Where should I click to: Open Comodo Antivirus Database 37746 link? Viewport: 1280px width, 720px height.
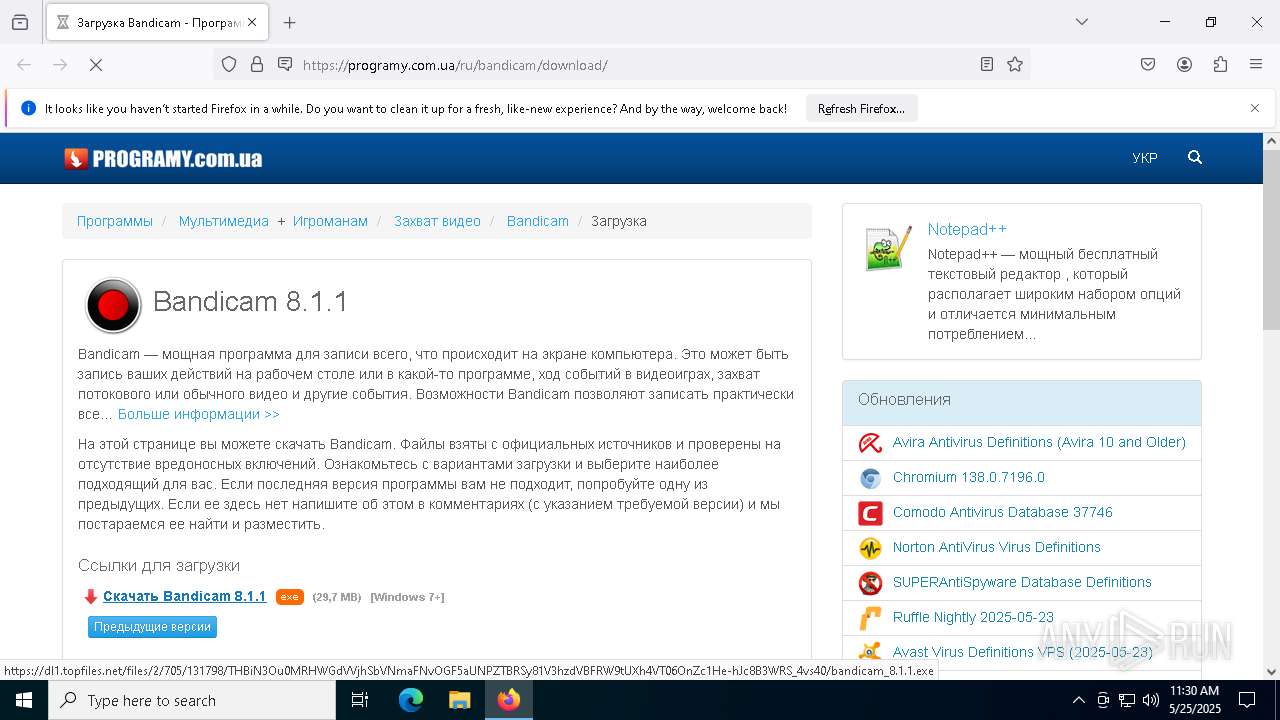[x=1003, y=512]
